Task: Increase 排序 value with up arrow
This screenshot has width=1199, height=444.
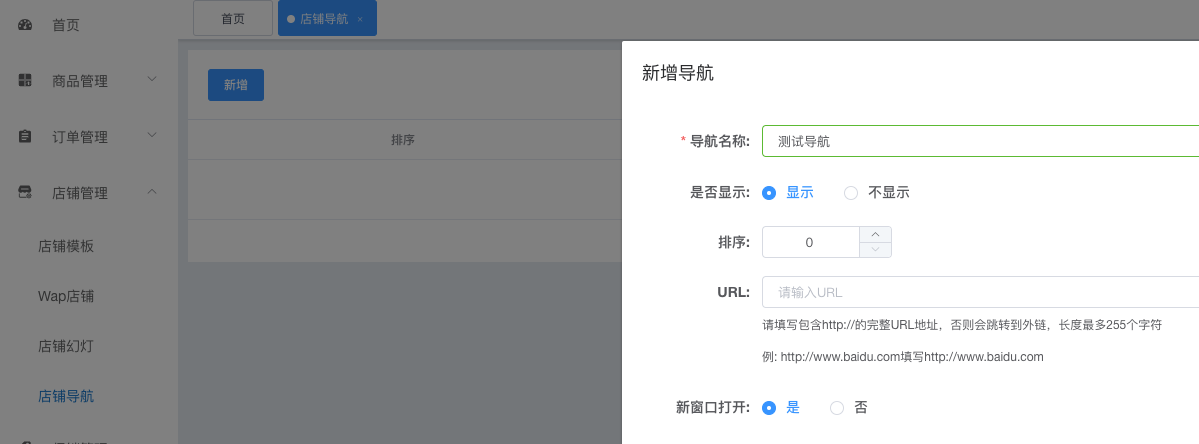Action: click(876, 234)
